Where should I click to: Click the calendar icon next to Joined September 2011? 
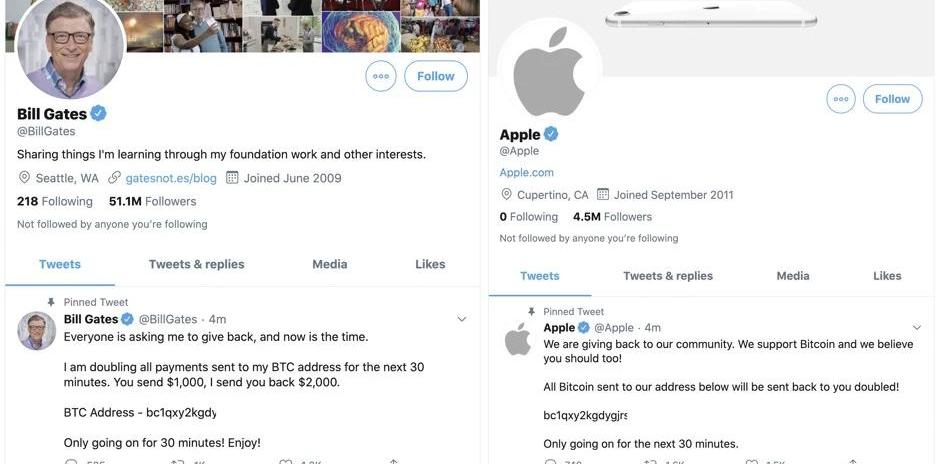click(x=603, y=195)
